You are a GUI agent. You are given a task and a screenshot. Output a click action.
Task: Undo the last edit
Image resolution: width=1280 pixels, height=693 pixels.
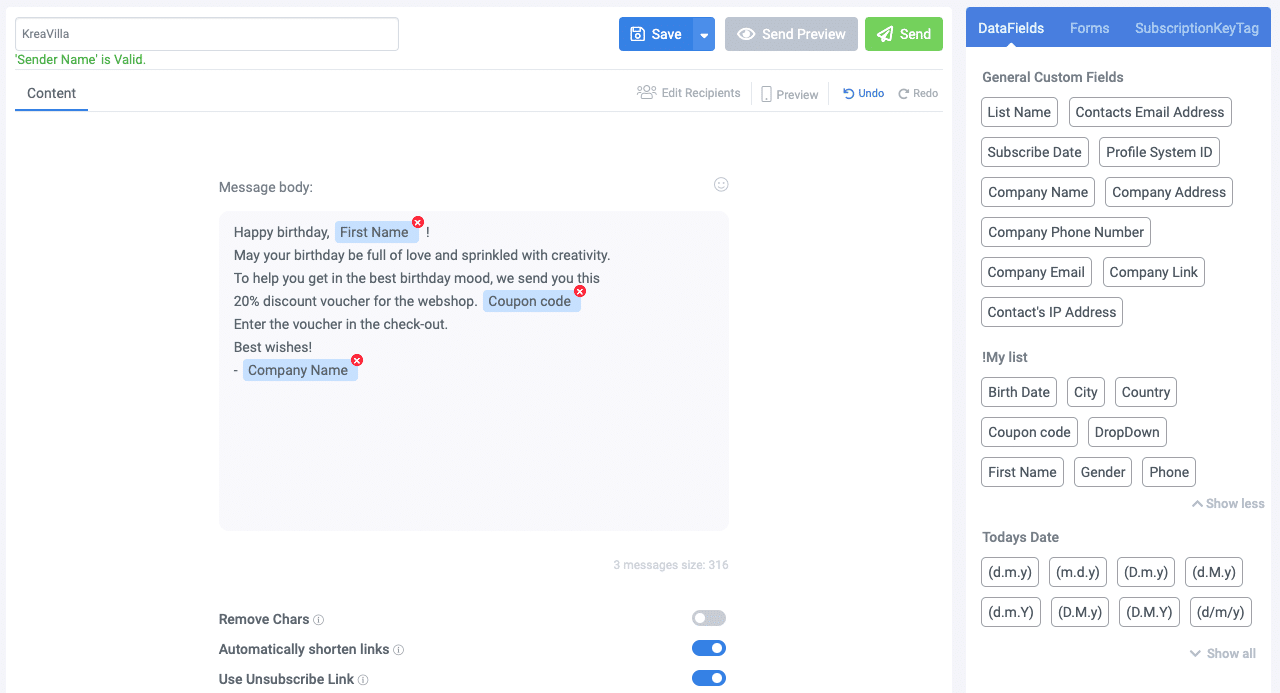(864, 93)
